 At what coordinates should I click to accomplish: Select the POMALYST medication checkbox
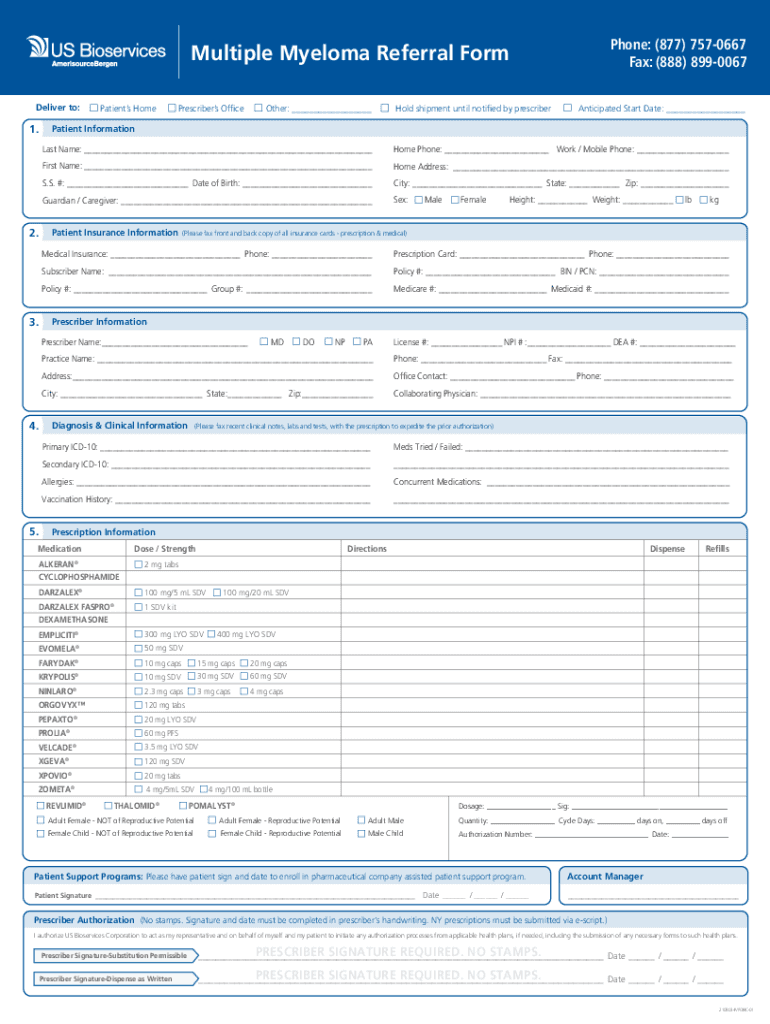pyautogui.click(x=182, y=805)
